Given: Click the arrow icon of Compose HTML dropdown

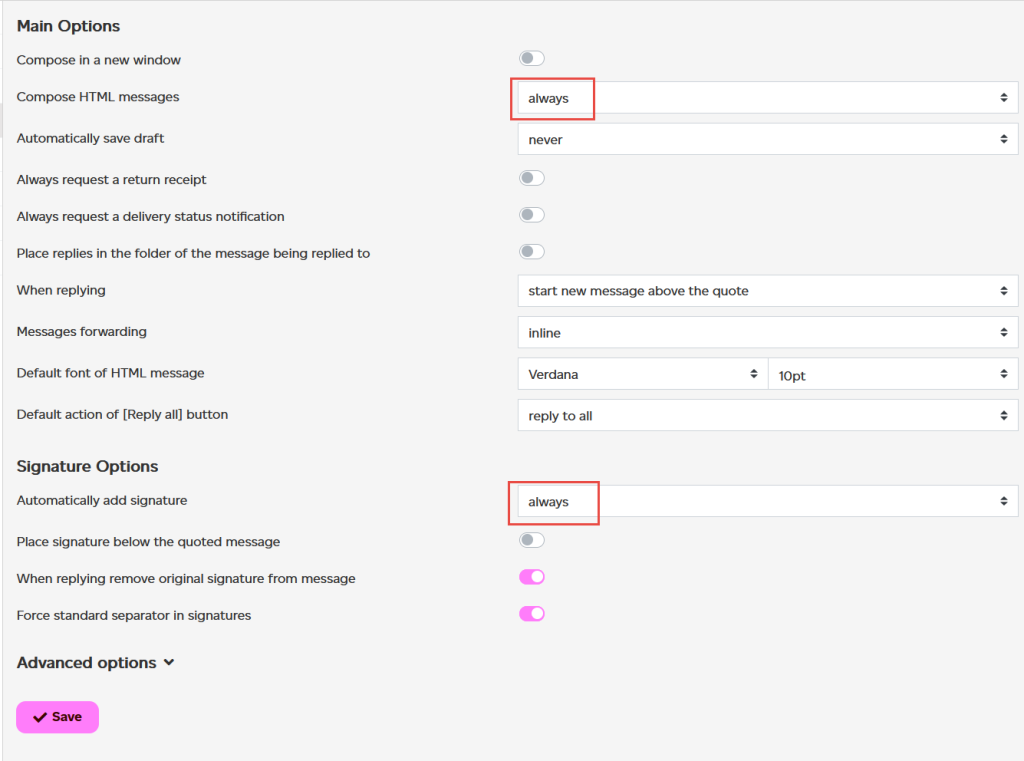Looking at the screenshot, I should click(x=1004, y=98).
